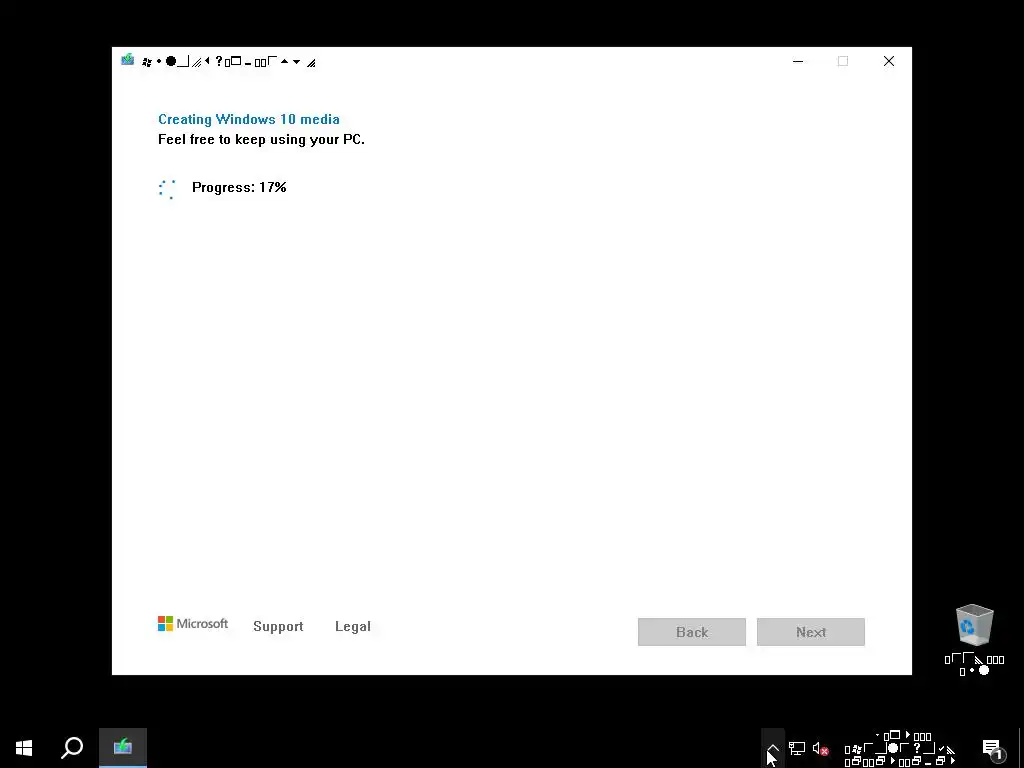Click the spinning progress indicator

click(167, 189)
